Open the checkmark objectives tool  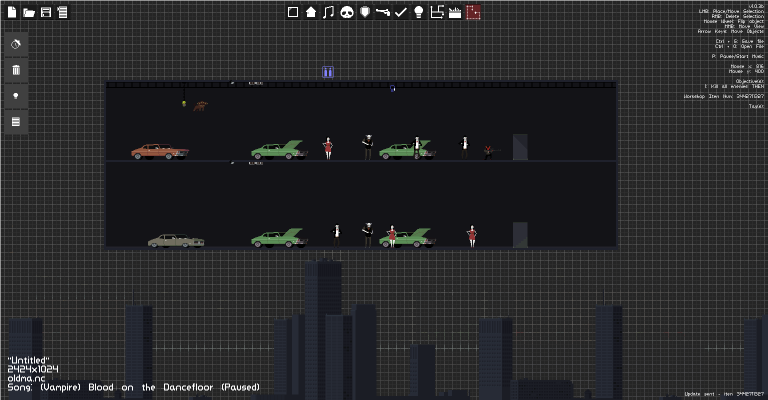click(x=401, y=12)
